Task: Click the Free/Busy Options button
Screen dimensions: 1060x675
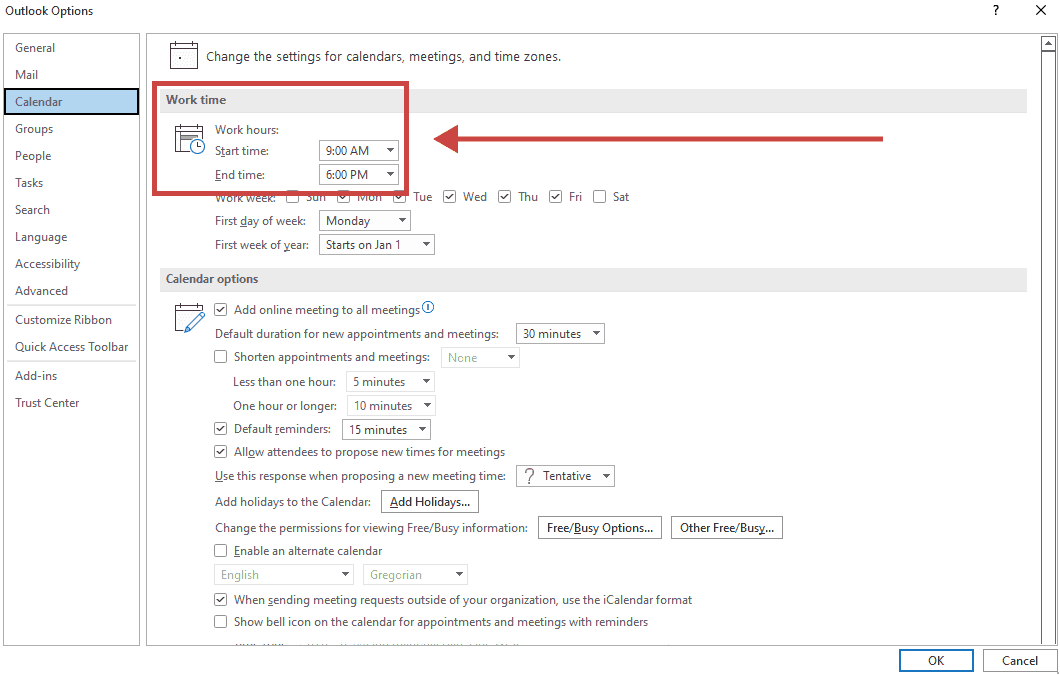Action: coord(600,528)
